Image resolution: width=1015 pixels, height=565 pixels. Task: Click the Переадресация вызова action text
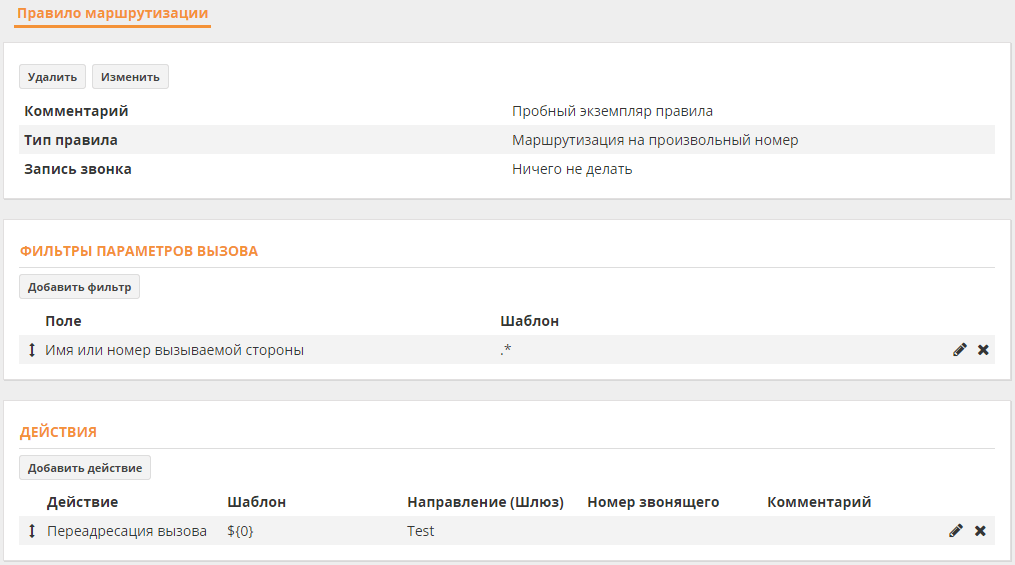click(127, 531)
